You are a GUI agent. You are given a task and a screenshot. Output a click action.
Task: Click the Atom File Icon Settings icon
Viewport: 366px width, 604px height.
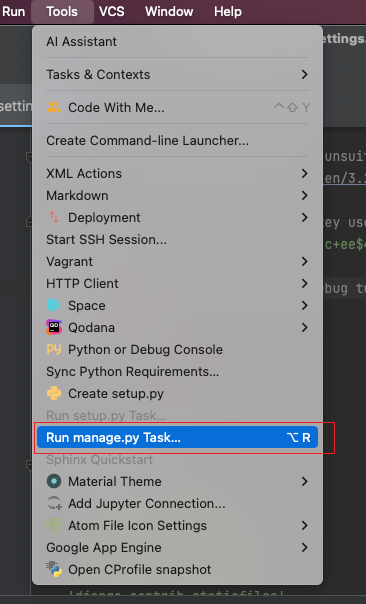(54, 525)
